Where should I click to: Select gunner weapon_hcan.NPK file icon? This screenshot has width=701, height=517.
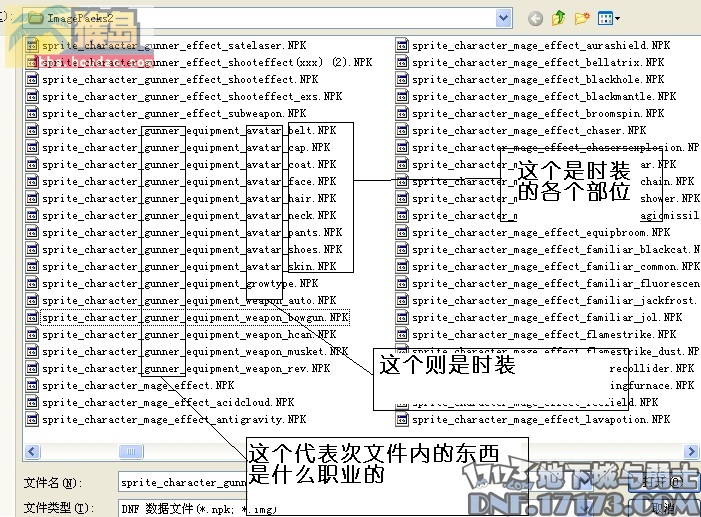coord(32,334)
